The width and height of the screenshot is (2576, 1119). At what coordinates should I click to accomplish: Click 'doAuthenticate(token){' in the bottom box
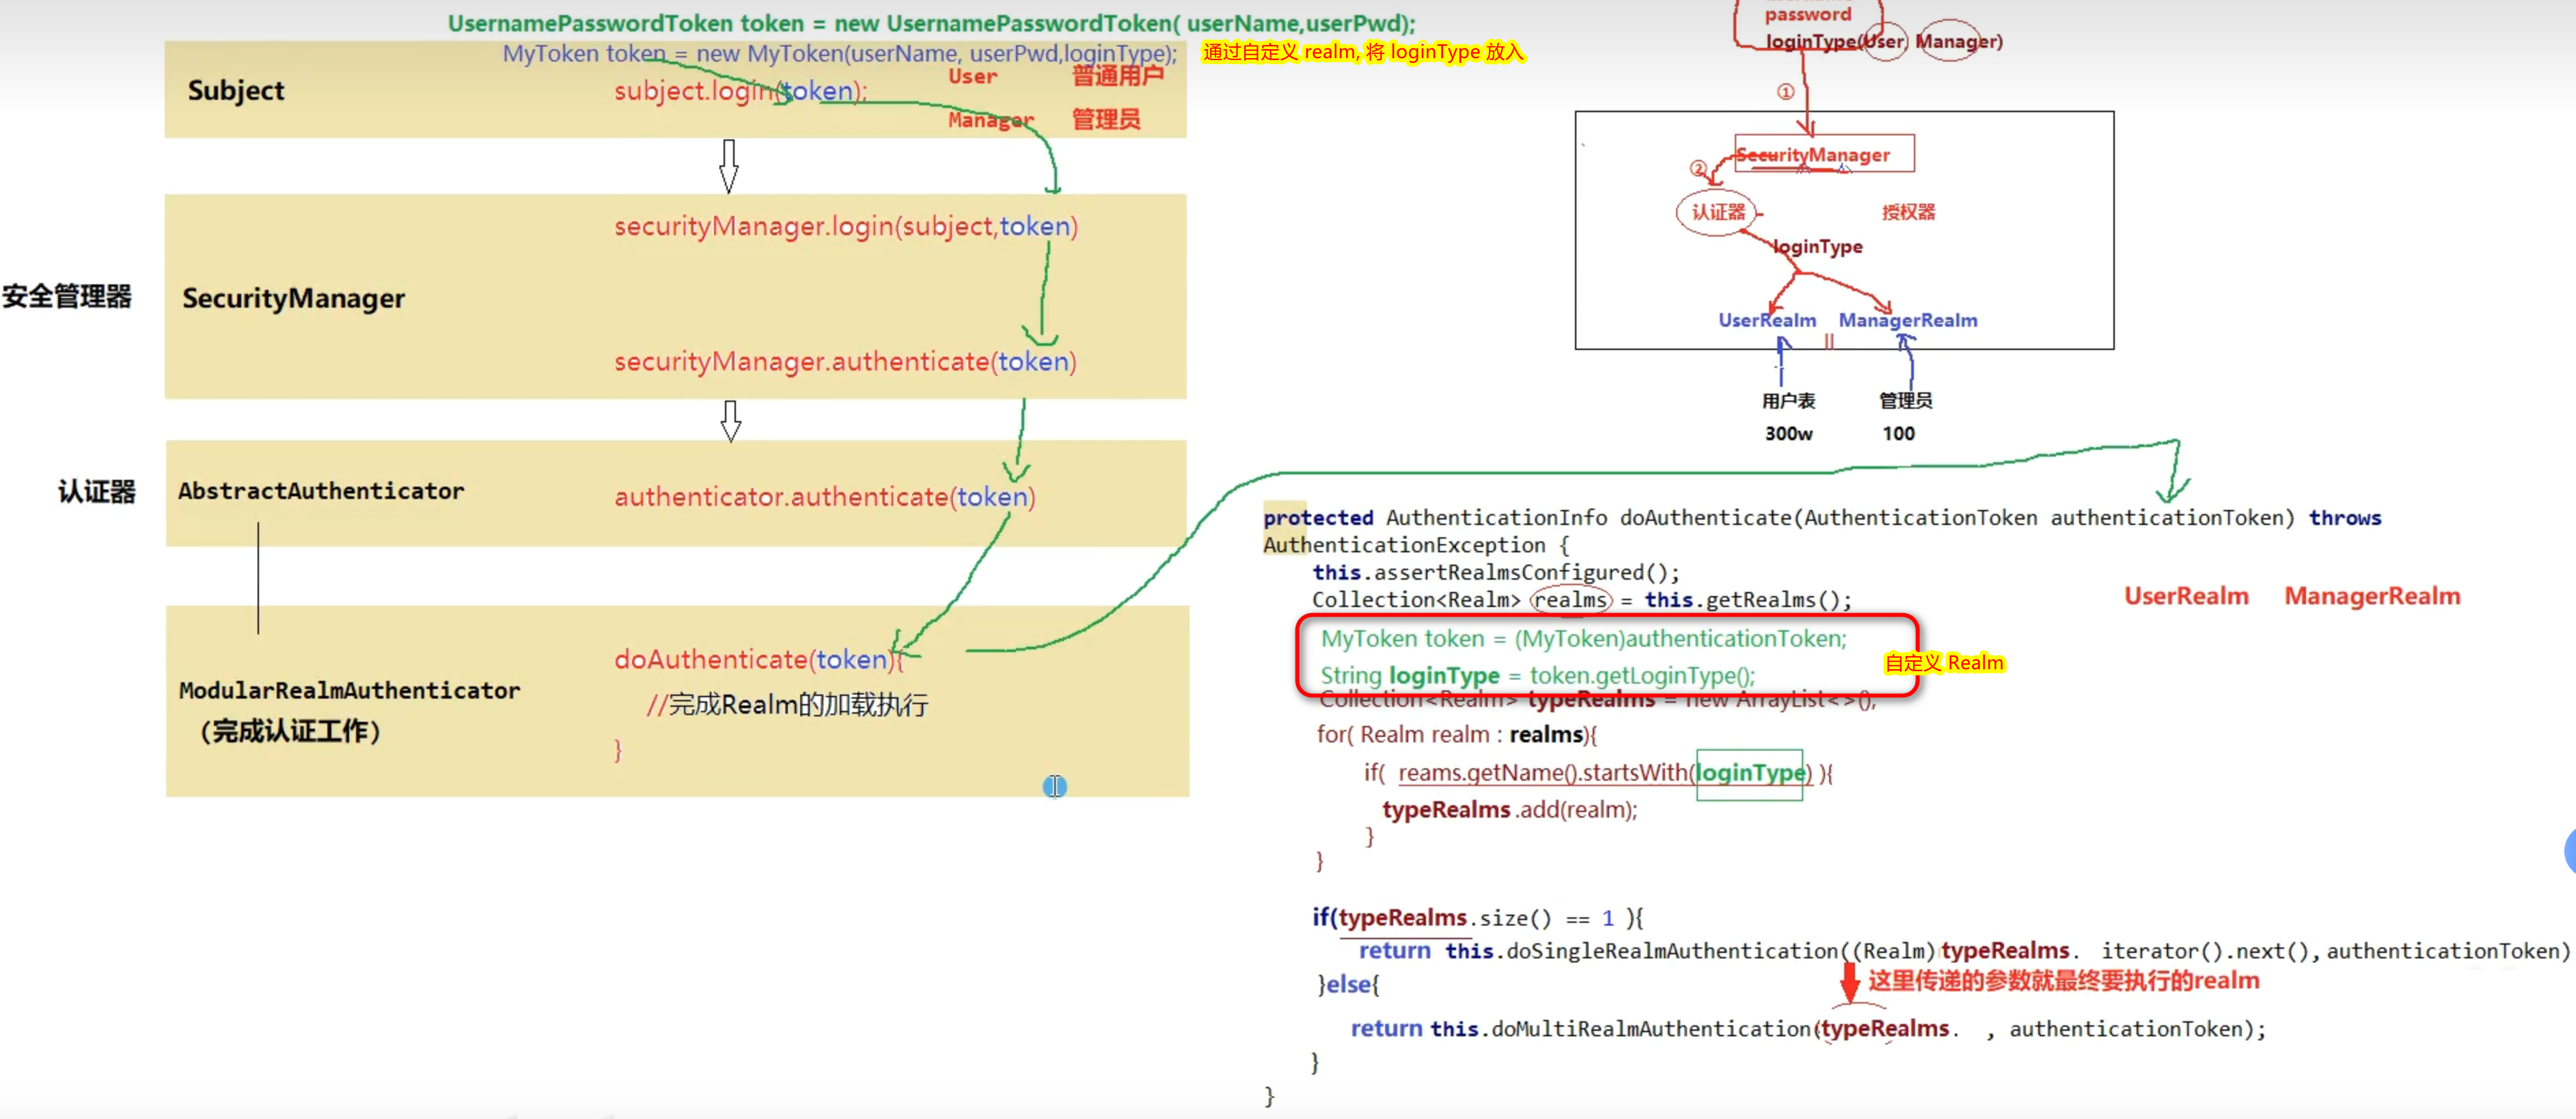pyautogui.click(x=759, y=660)
